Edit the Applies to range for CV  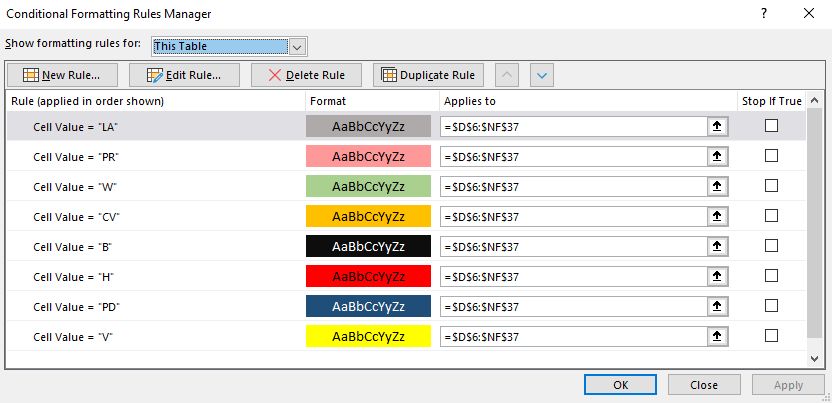point(574,217)
